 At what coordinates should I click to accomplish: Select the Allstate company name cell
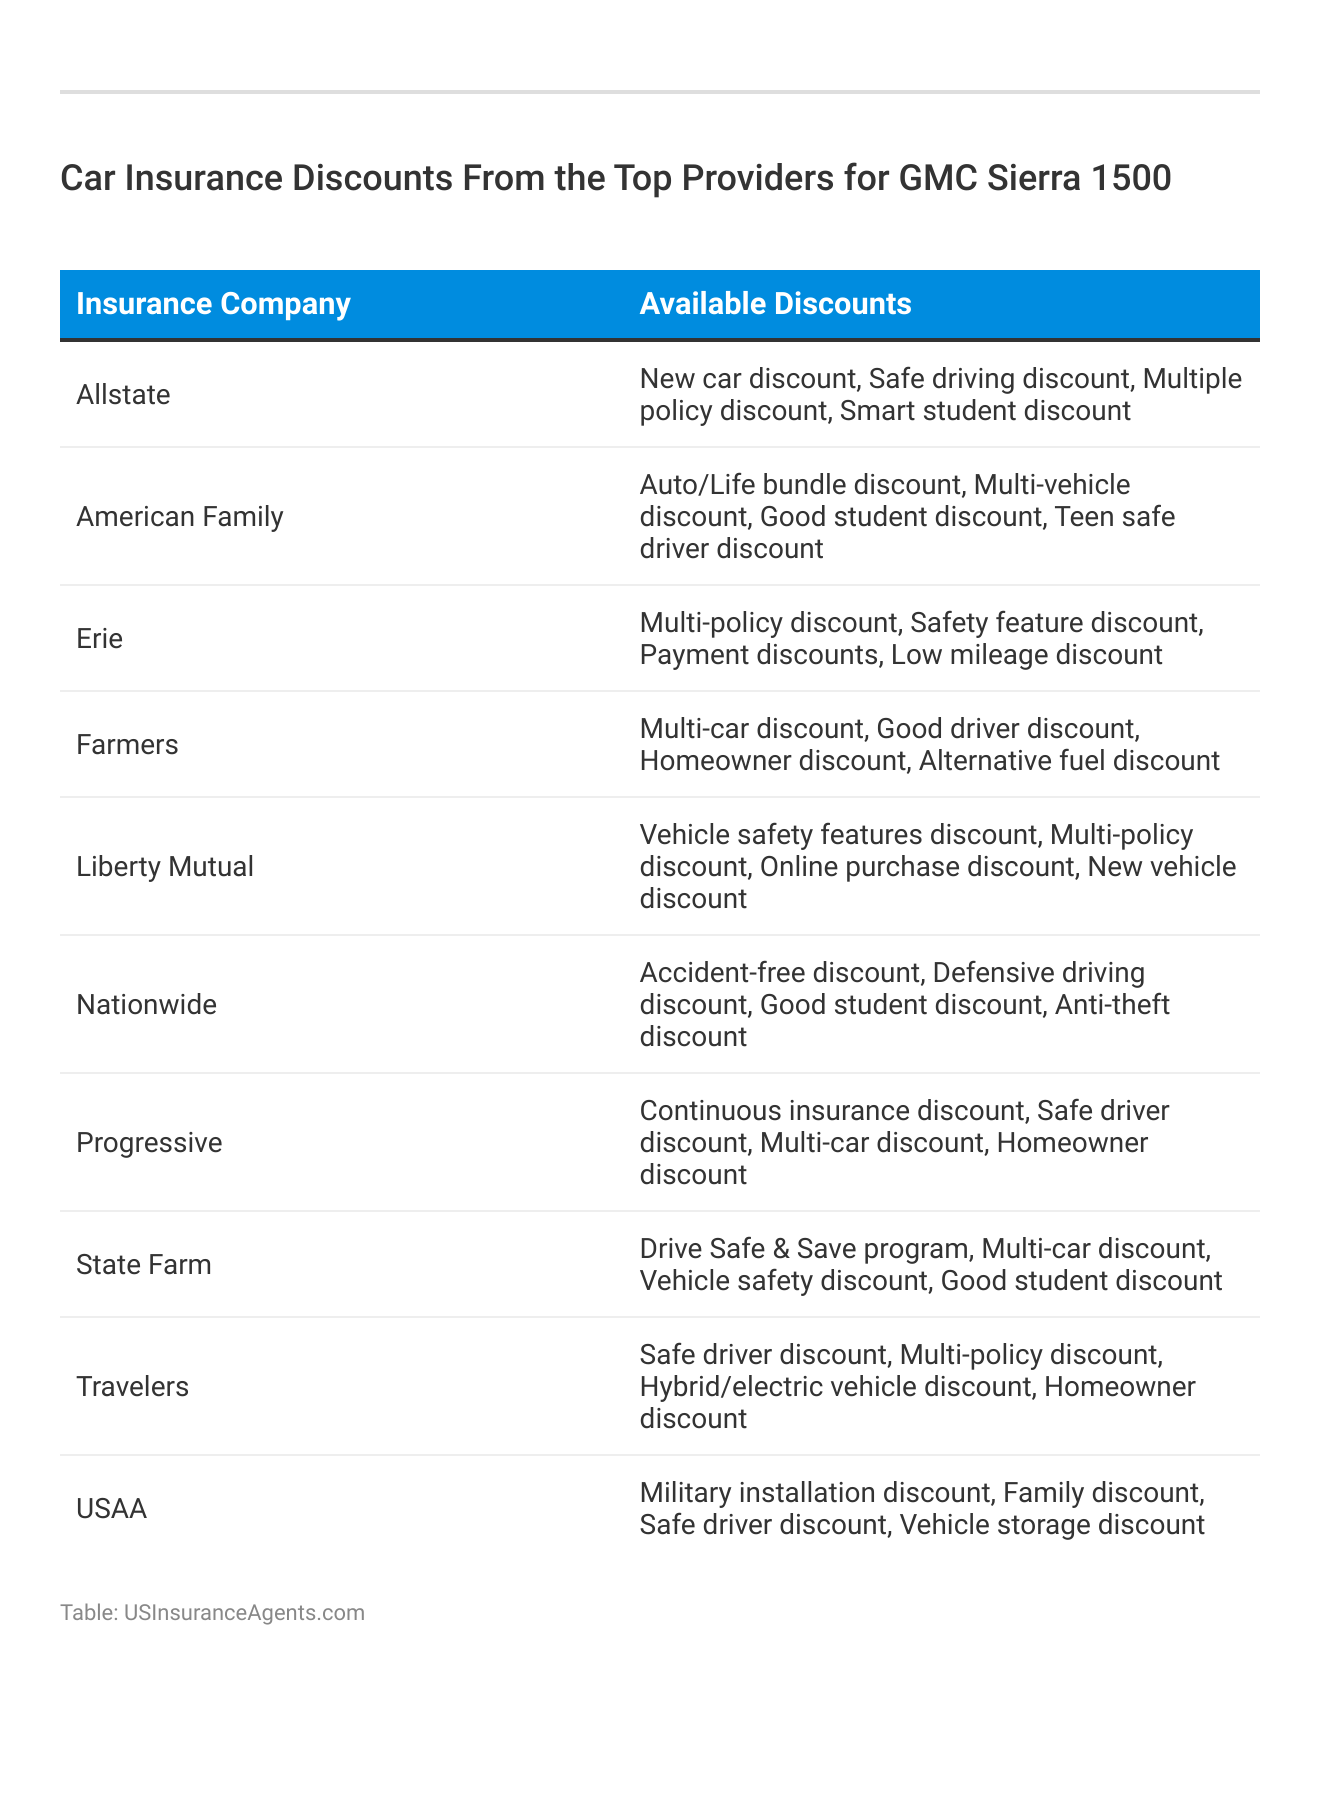[x=123, y=394]
